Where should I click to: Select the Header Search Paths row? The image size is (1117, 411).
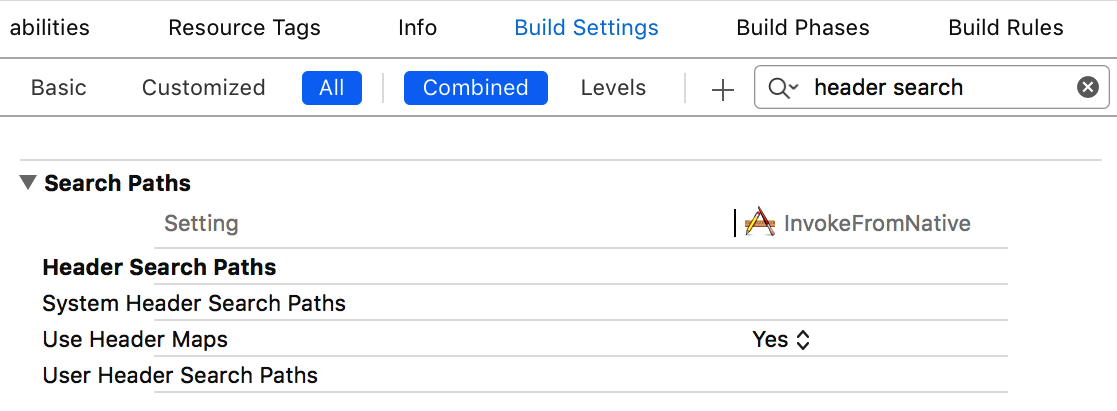click(x=160, y=268)
